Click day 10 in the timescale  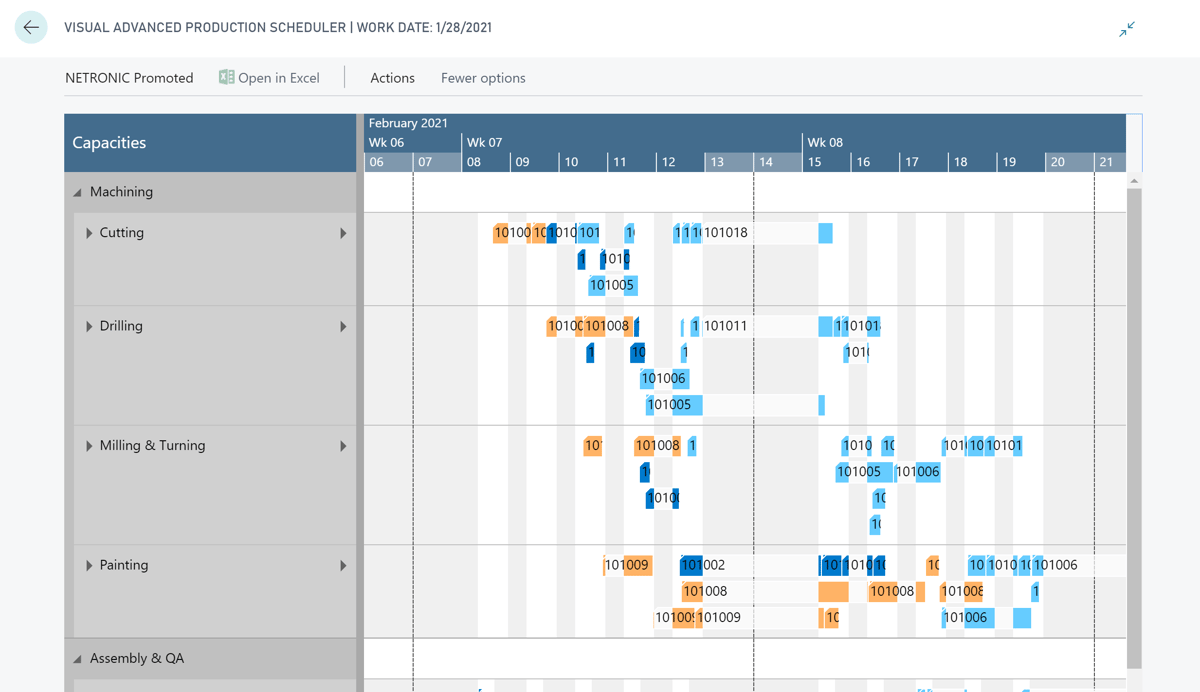(583, 162)
